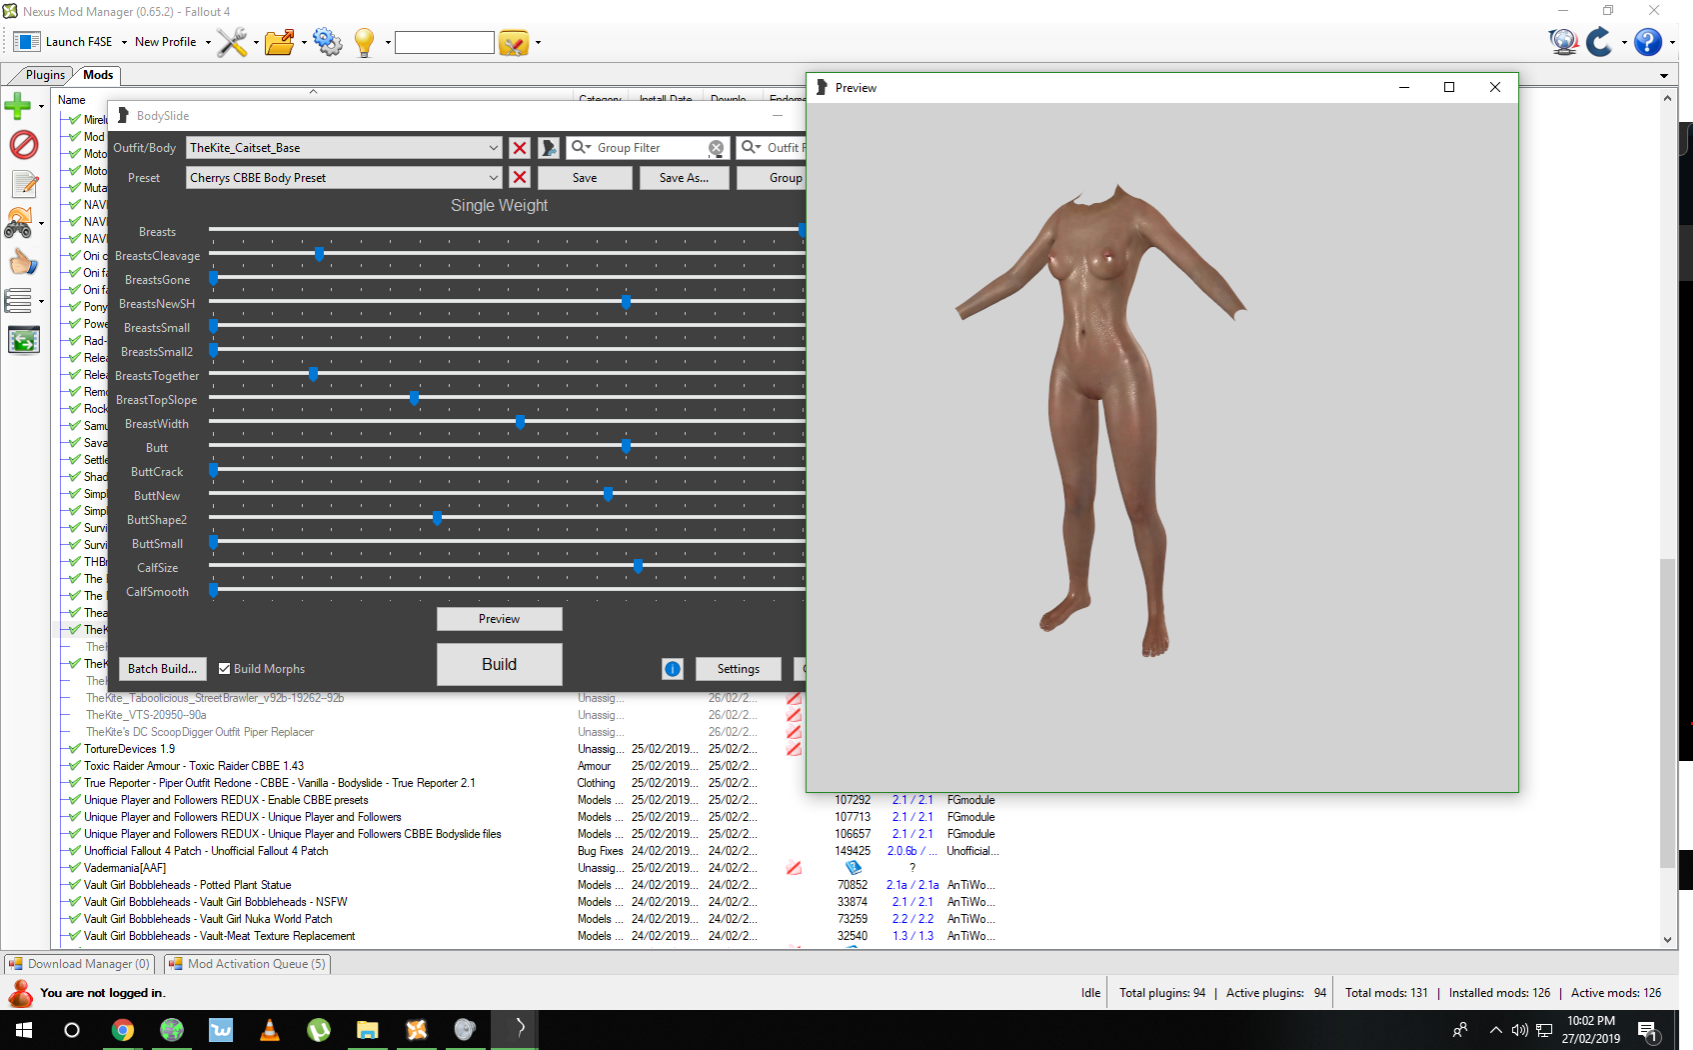Viewport: 1693px width, 1050px height.
Task: Click the blue refresh arrow icon
Action: [1599, 42]
